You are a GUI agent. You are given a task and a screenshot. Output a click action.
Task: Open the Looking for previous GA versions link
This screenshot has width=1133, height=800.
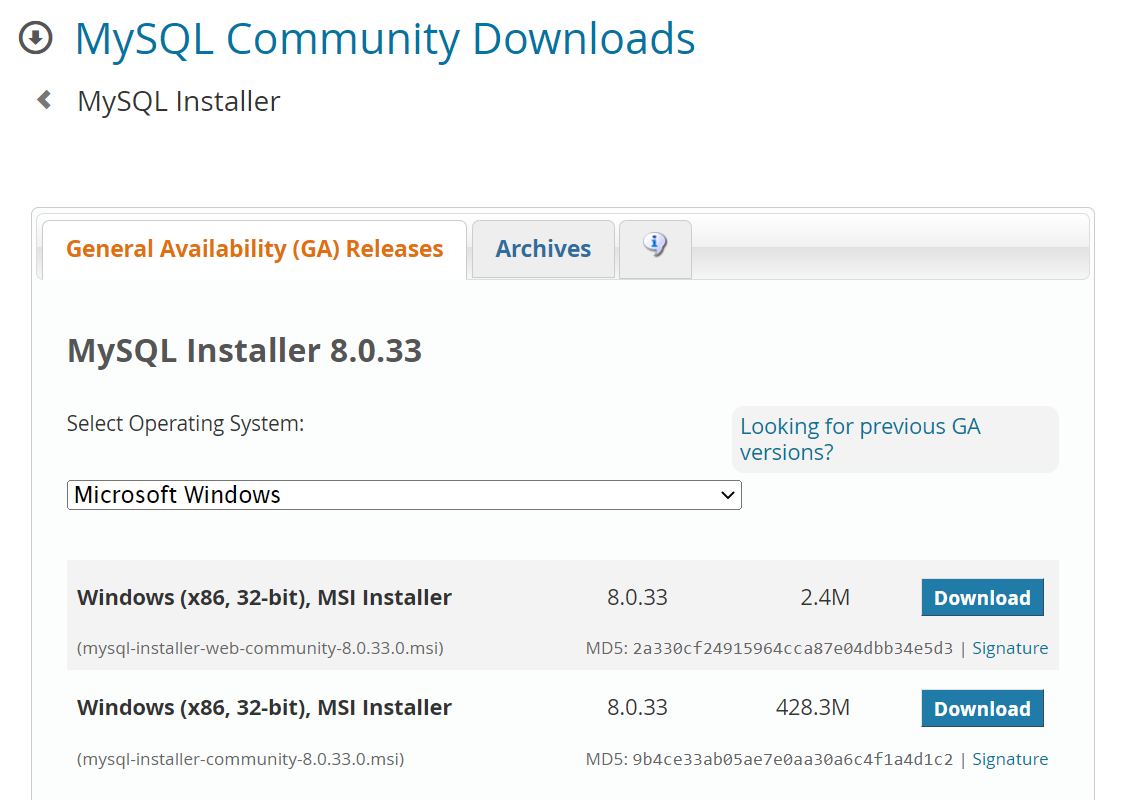pyautogui.click(x=860, y=439)
